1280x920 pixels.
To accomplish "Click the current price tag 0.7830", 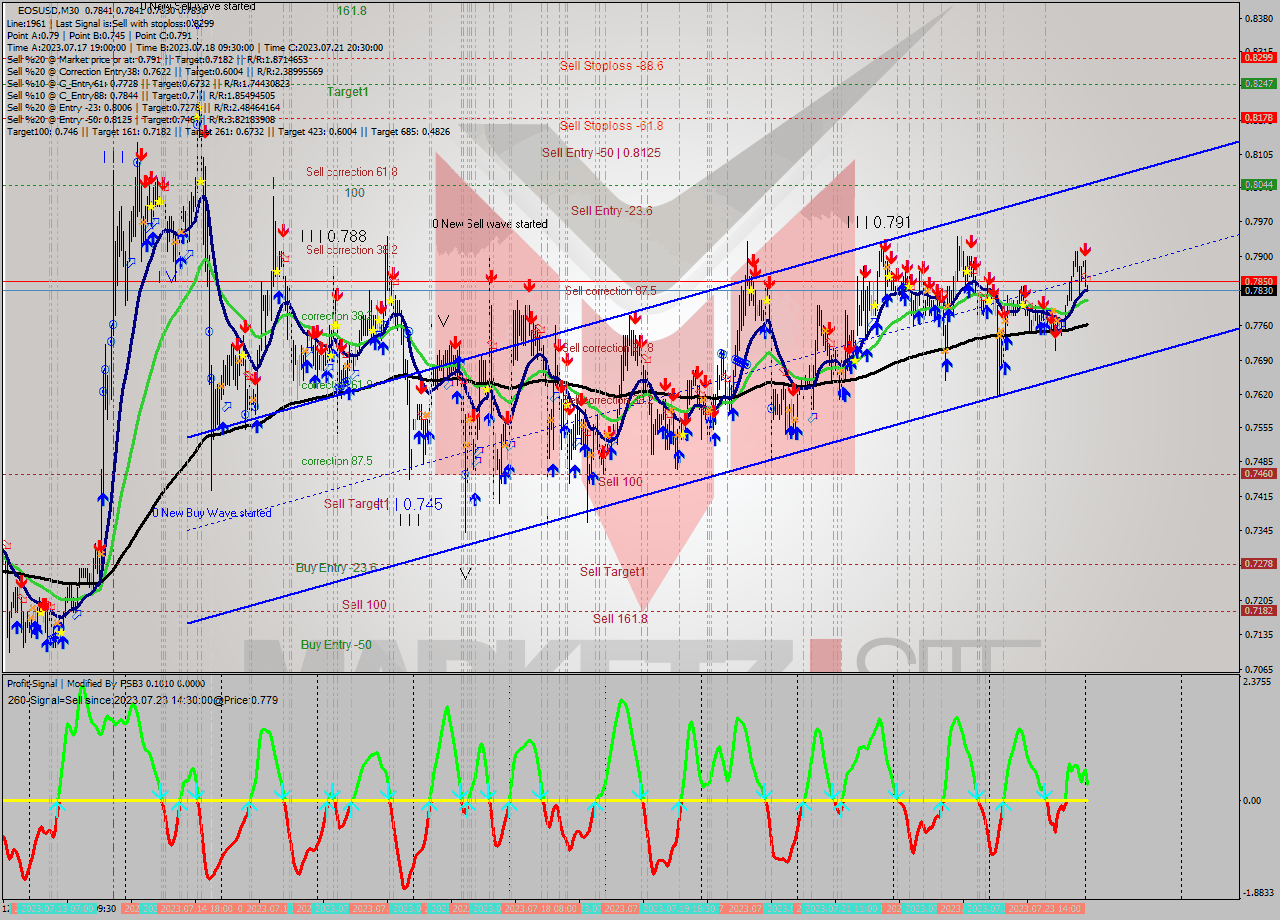I will 1258,291.
